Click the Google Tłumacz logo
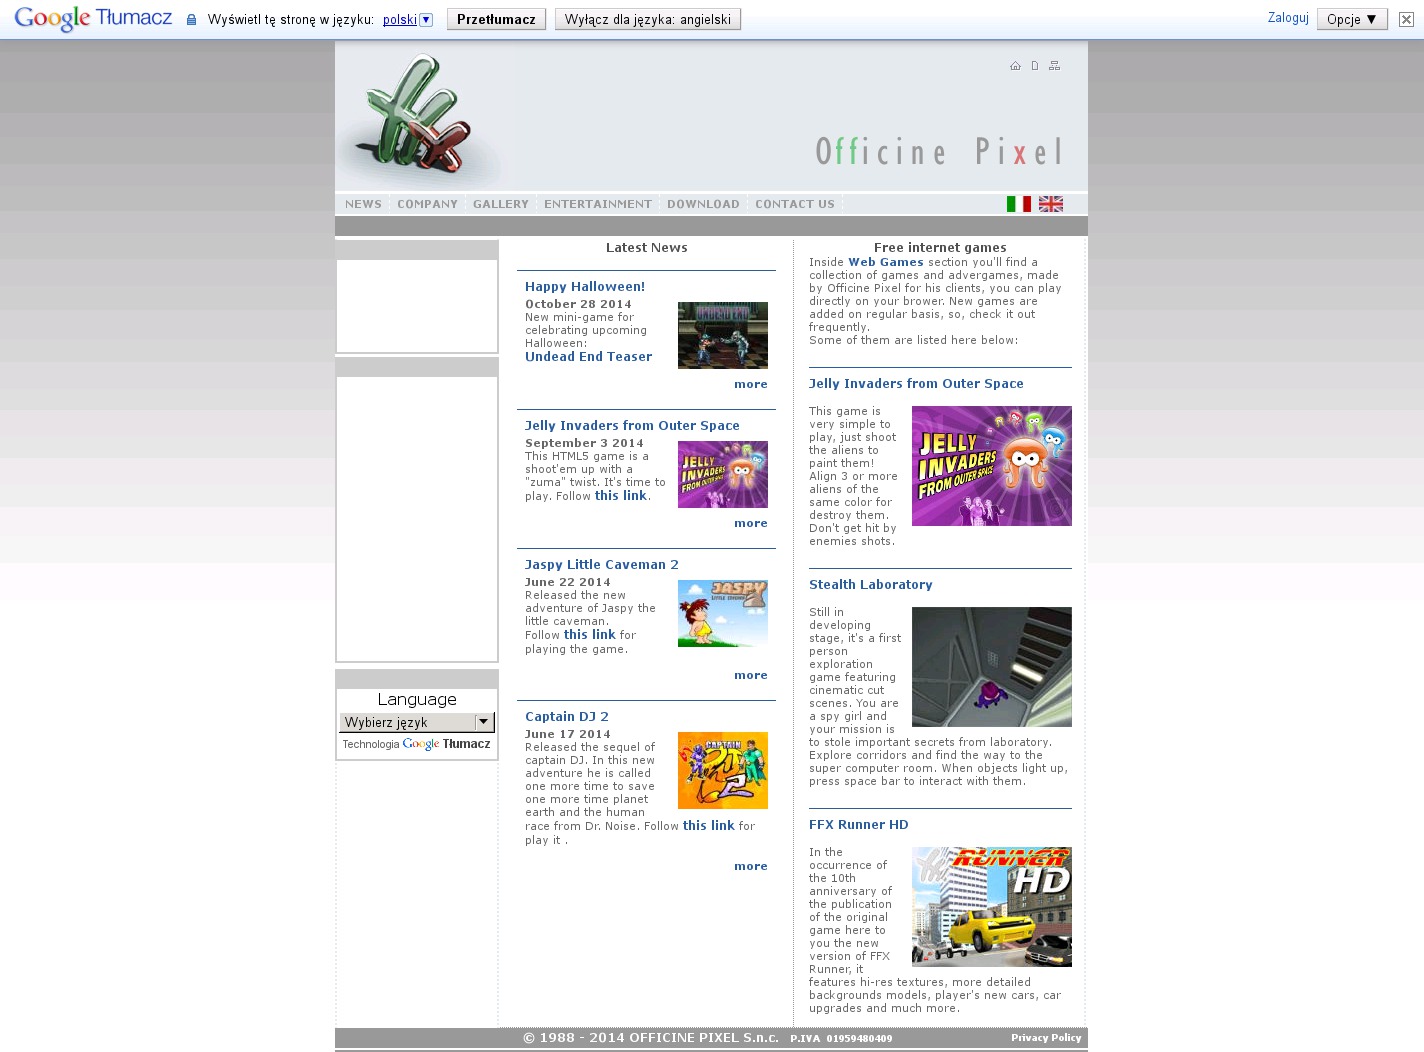 click(x=93, y=19)
